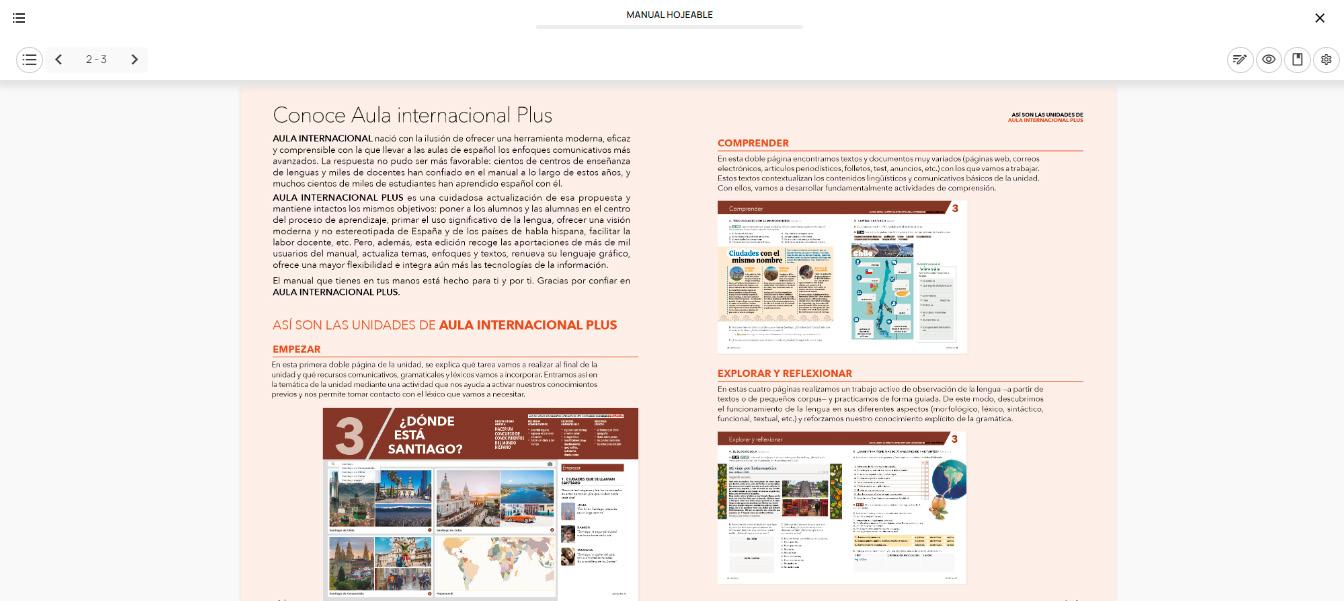1344x601 pixels.
Task: Open the circled index list button
Action: click(x=30, y=60)
